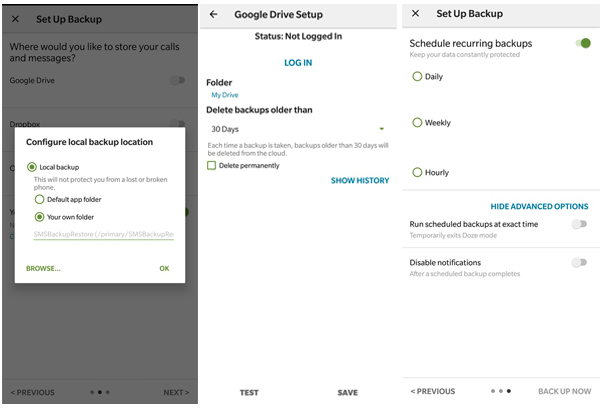Click SAVE in Google Drive Setup
This screenshot has width=606, height=410.
(347, 393)
